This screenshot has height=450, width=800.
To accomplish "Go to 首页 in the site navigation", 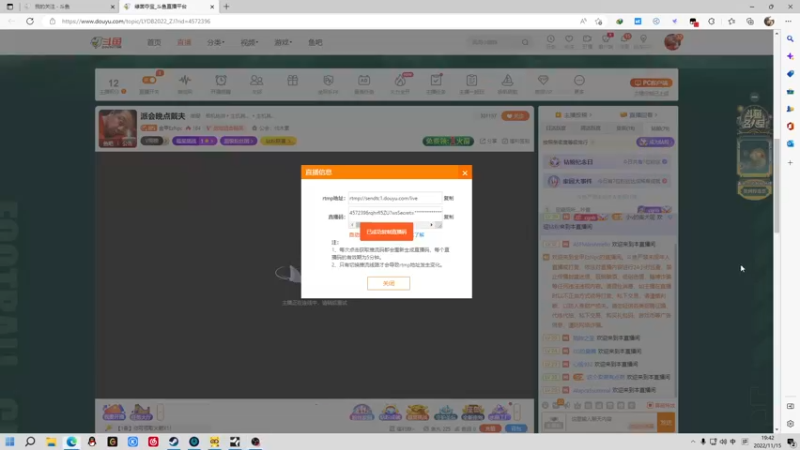I will coord(154,42).
